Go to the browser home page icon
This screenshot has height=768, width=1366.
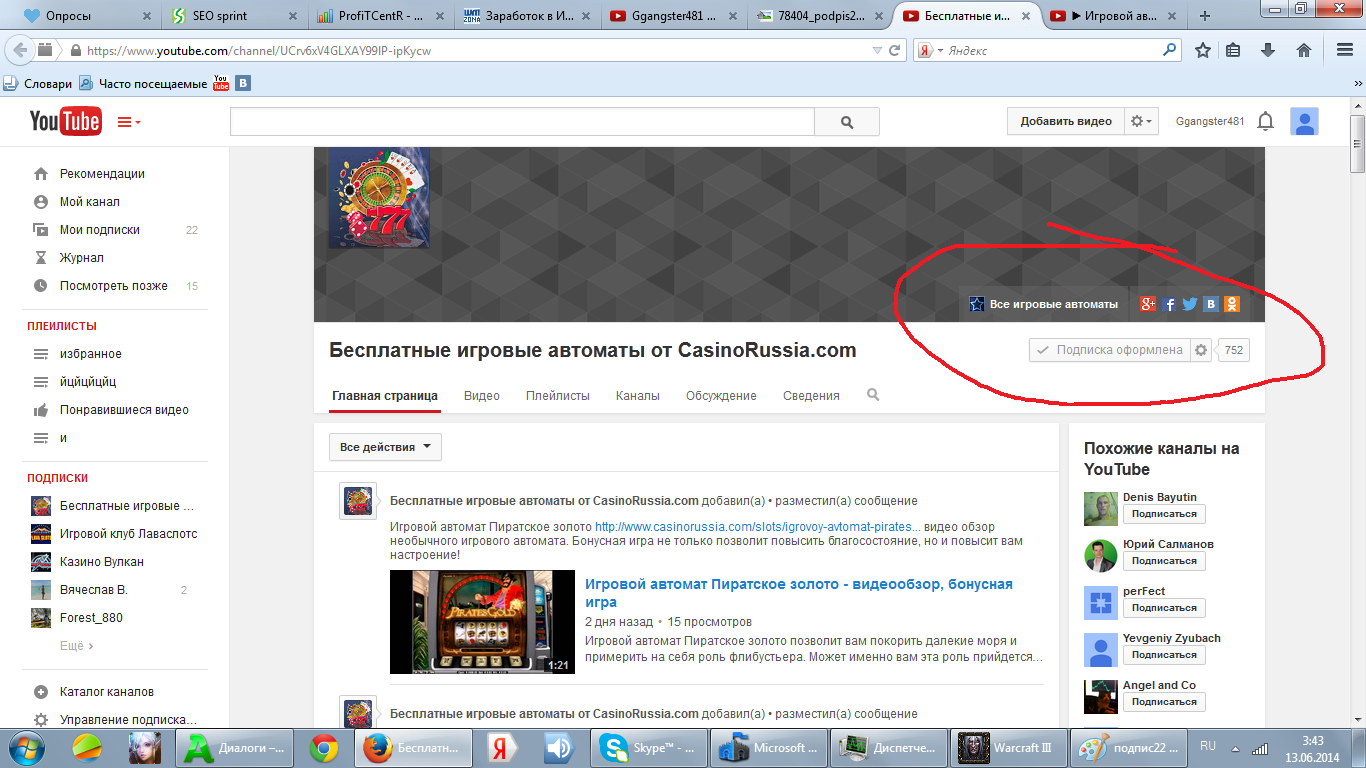pyautogui.click(x=1304, y=50)
